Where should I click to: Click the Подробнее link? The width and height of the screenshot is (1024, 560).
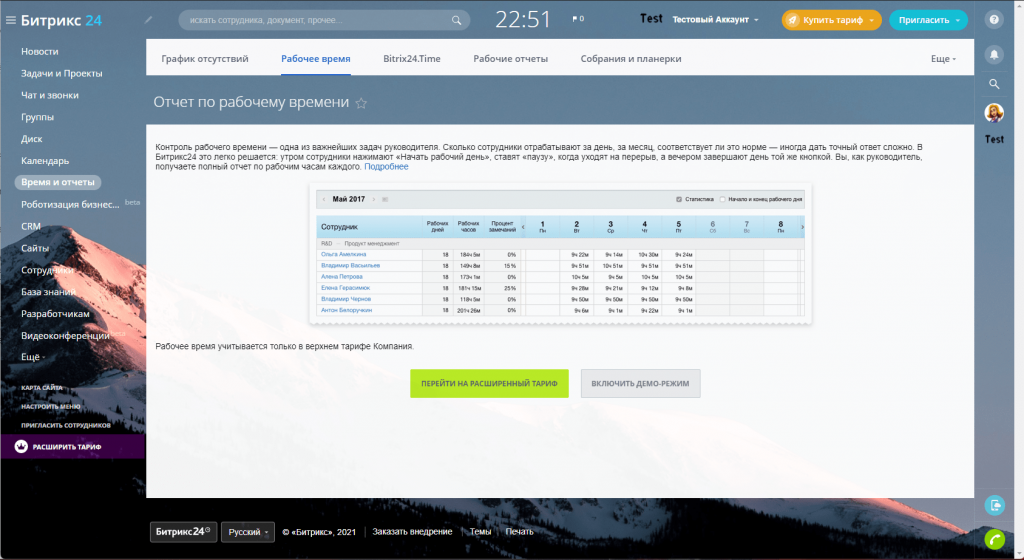(386, 166)
